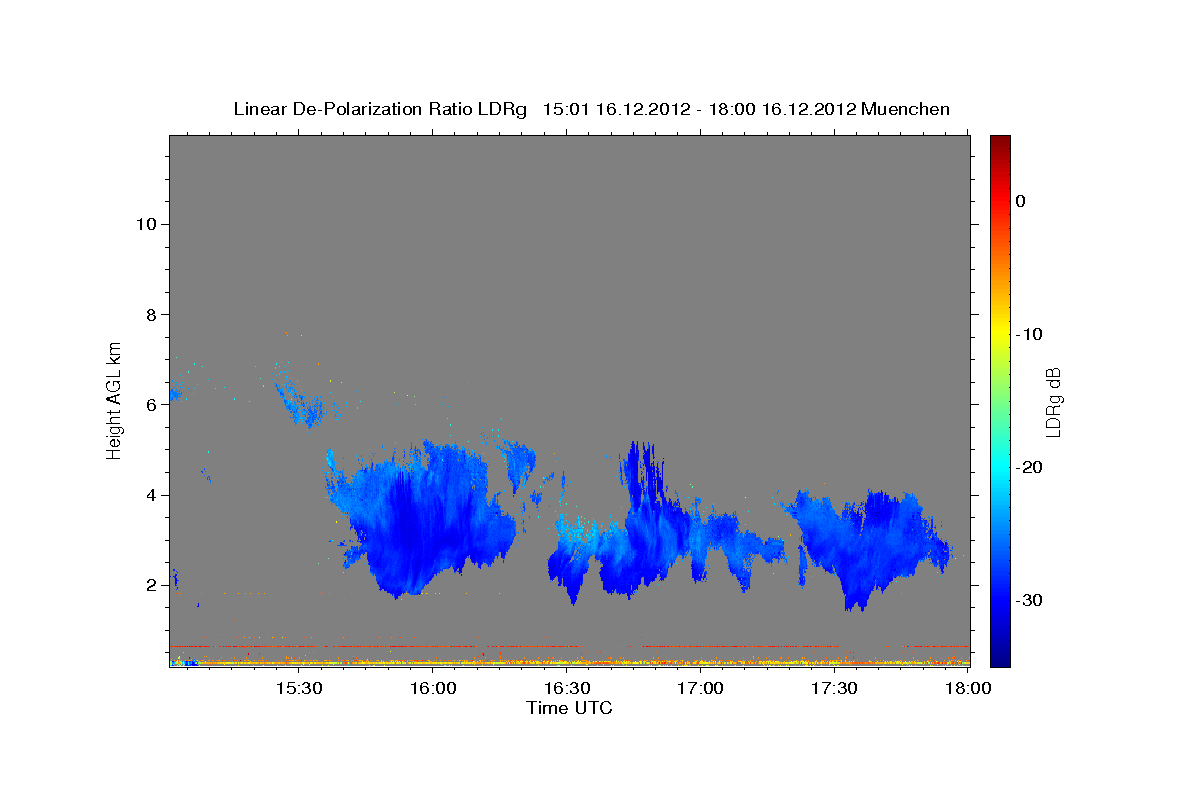Click the colorbar value label -10
Viewport: 1200px width, 800px height.
(1029, 334)
